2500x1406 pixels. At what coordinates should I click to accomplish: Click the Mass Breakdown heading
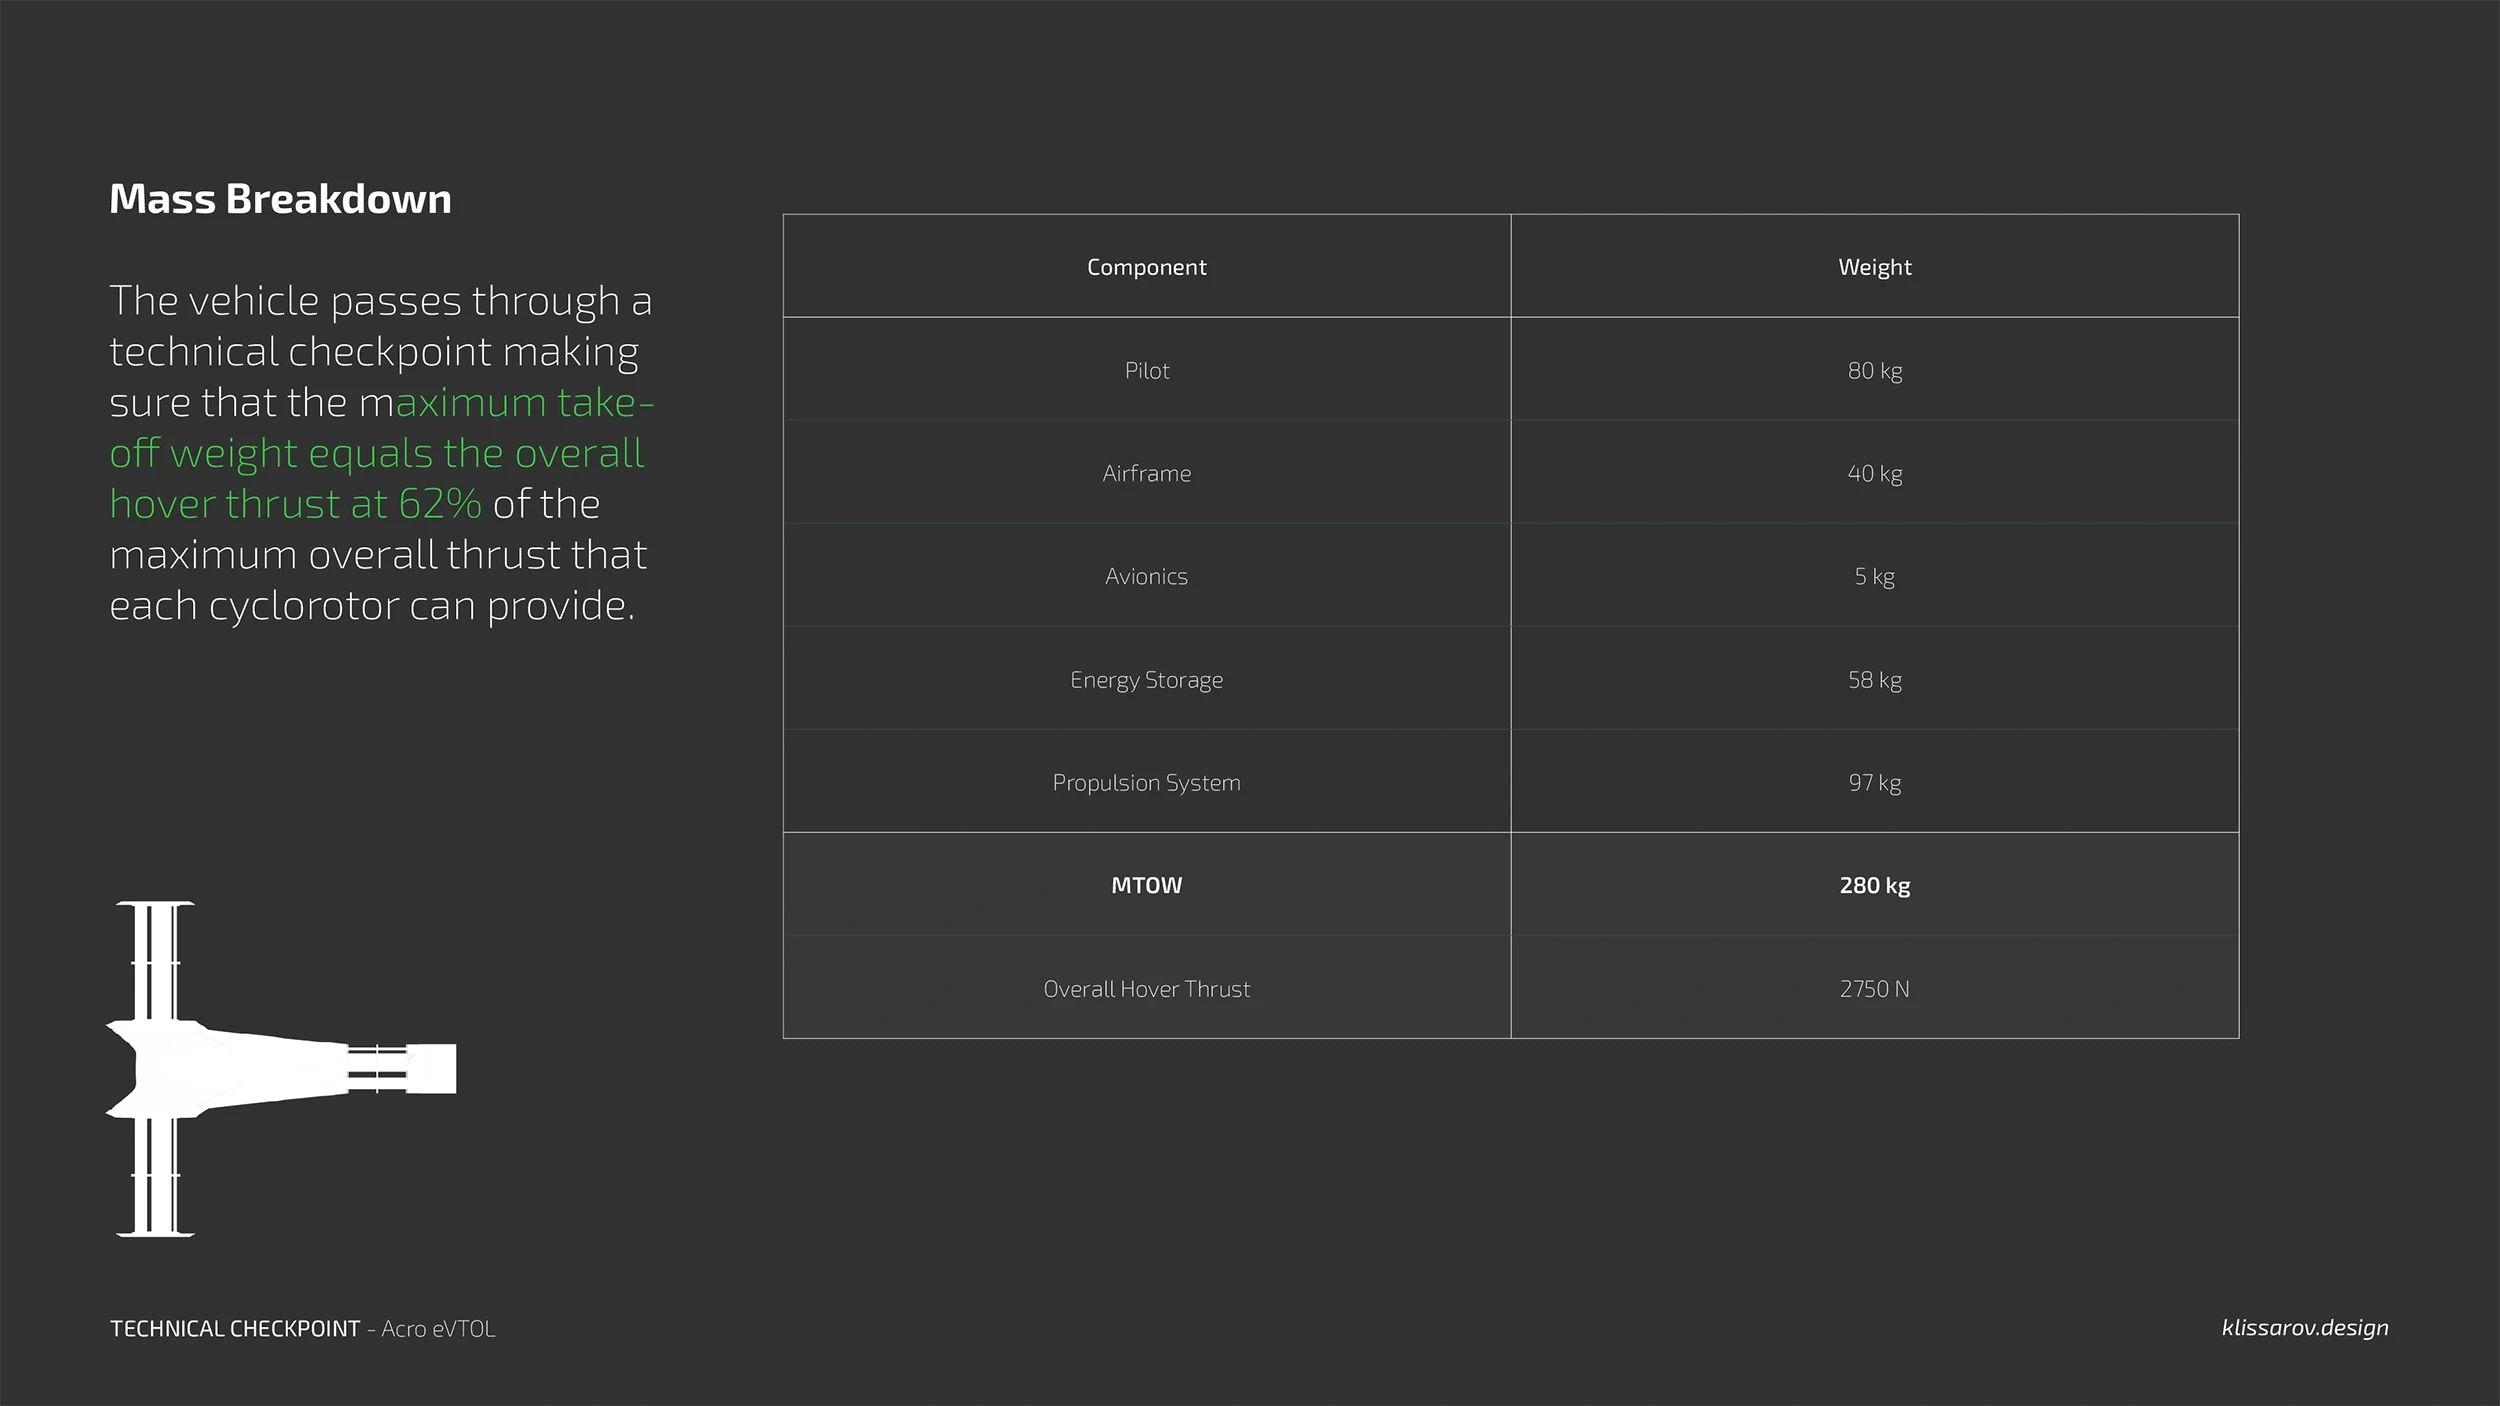(280, 199)
